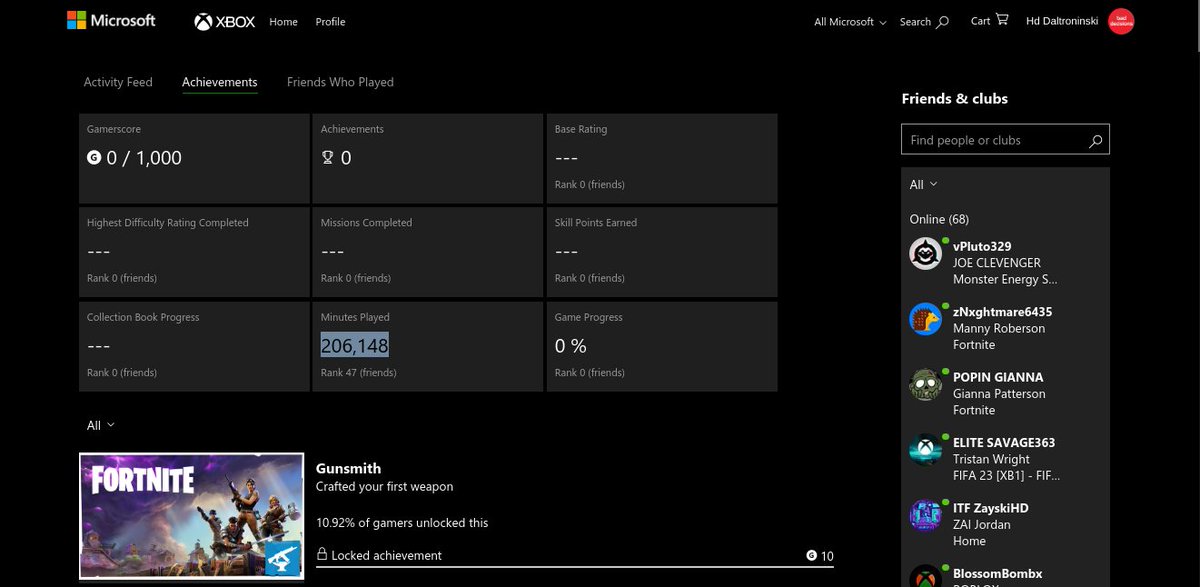This screenshot has height=587, width=1200.
Task: Click ELITE SAVAGE363's avatar
Action: click(925, 450)
